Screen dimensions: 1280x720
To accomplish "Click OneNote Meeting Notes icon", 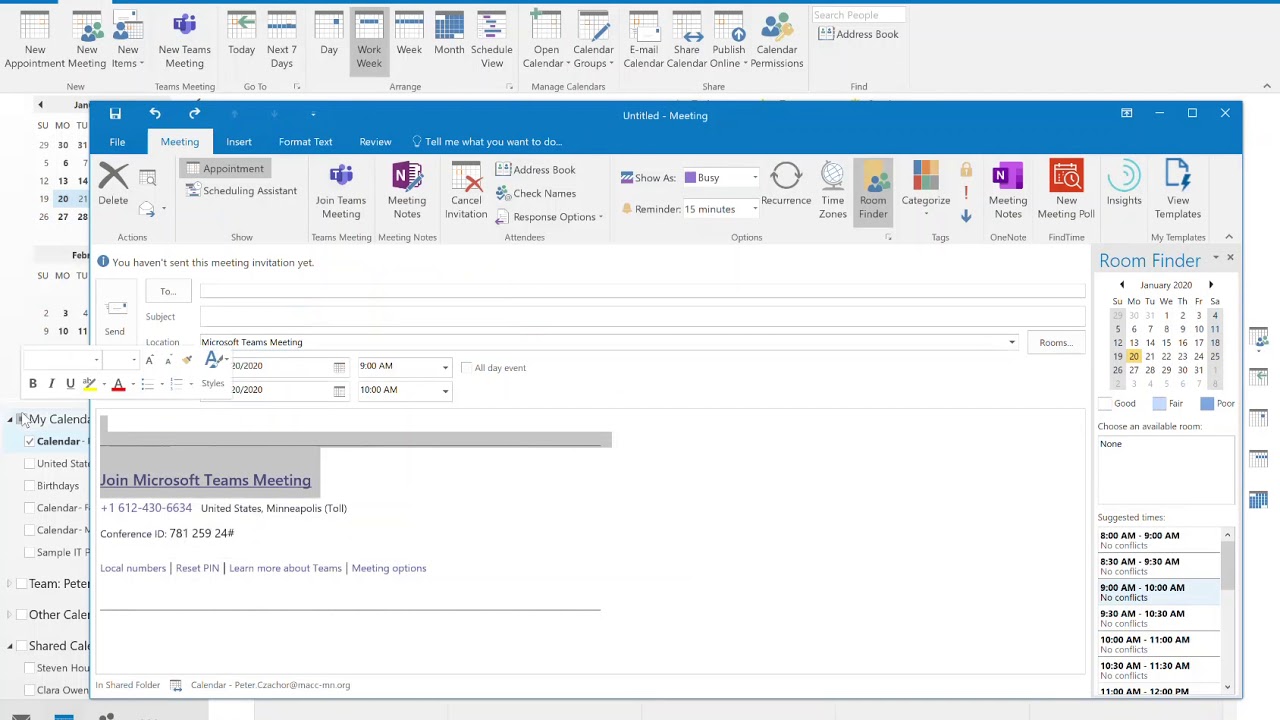I will coord(1008,190).
